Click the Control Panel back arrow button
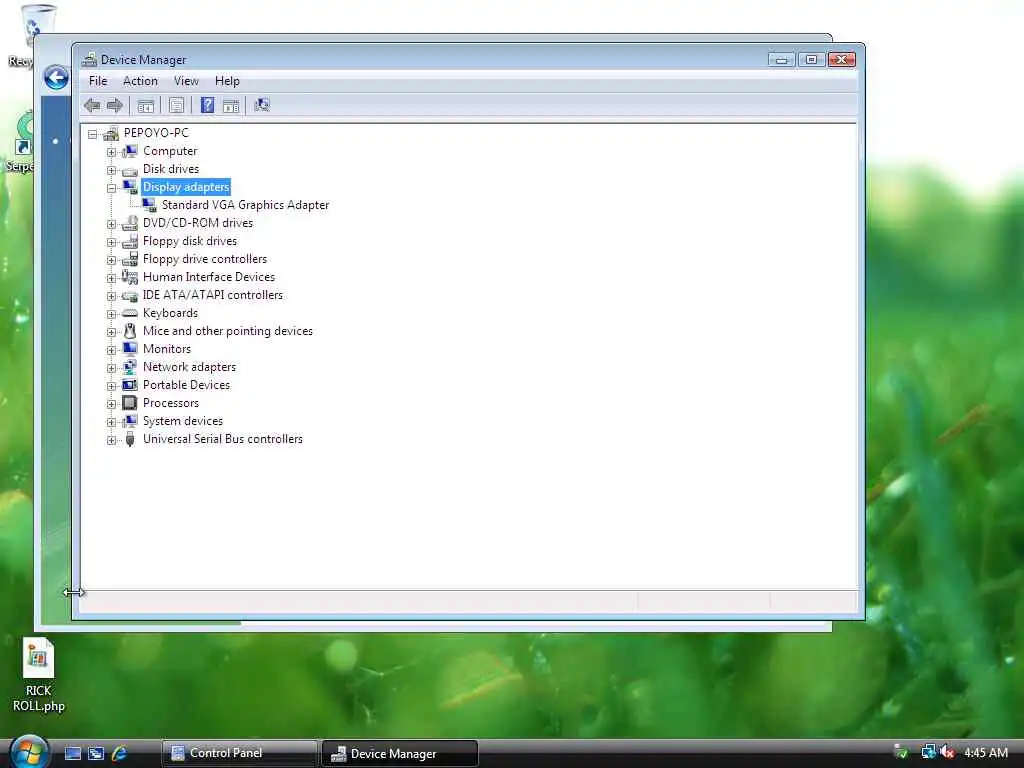The width and height of the screenshot is (1024, 768). click(x=56, y=78)
